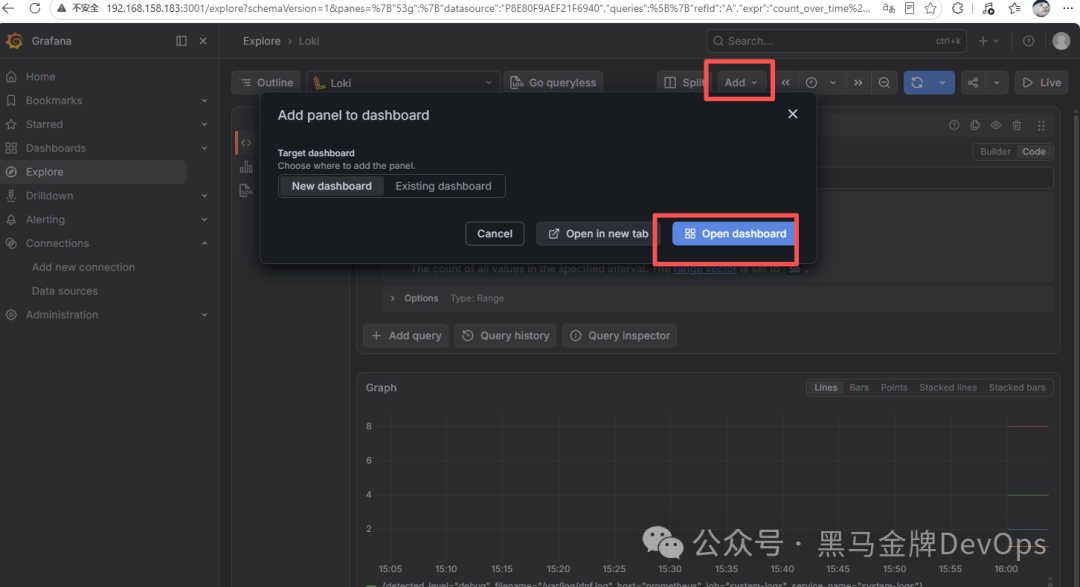Viewport: 1080px width, 587px height.
Task: Toggle the Outline button
Action: click(266, 83)
